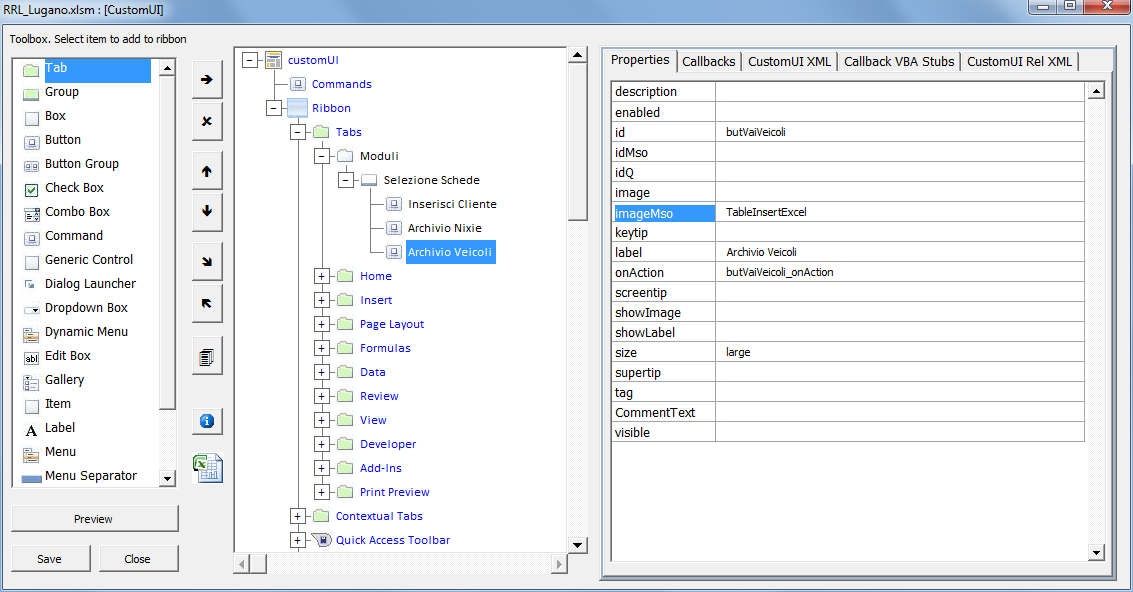Collapse the Tabs tree node
The height and width of the screenshot is (592, 1133).
pos(297,132)
